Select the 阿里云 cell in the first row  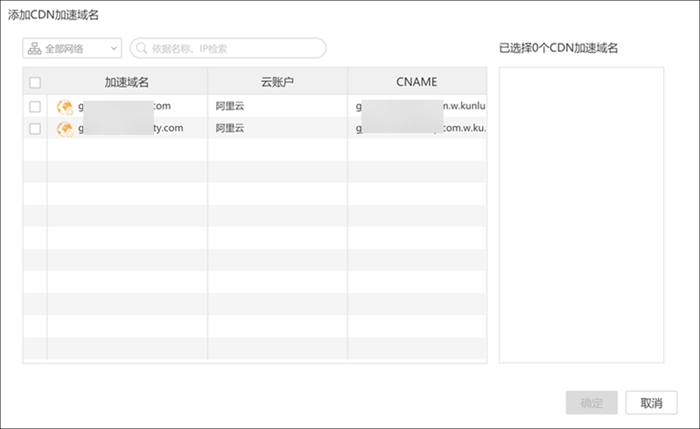tap(229, 106)
